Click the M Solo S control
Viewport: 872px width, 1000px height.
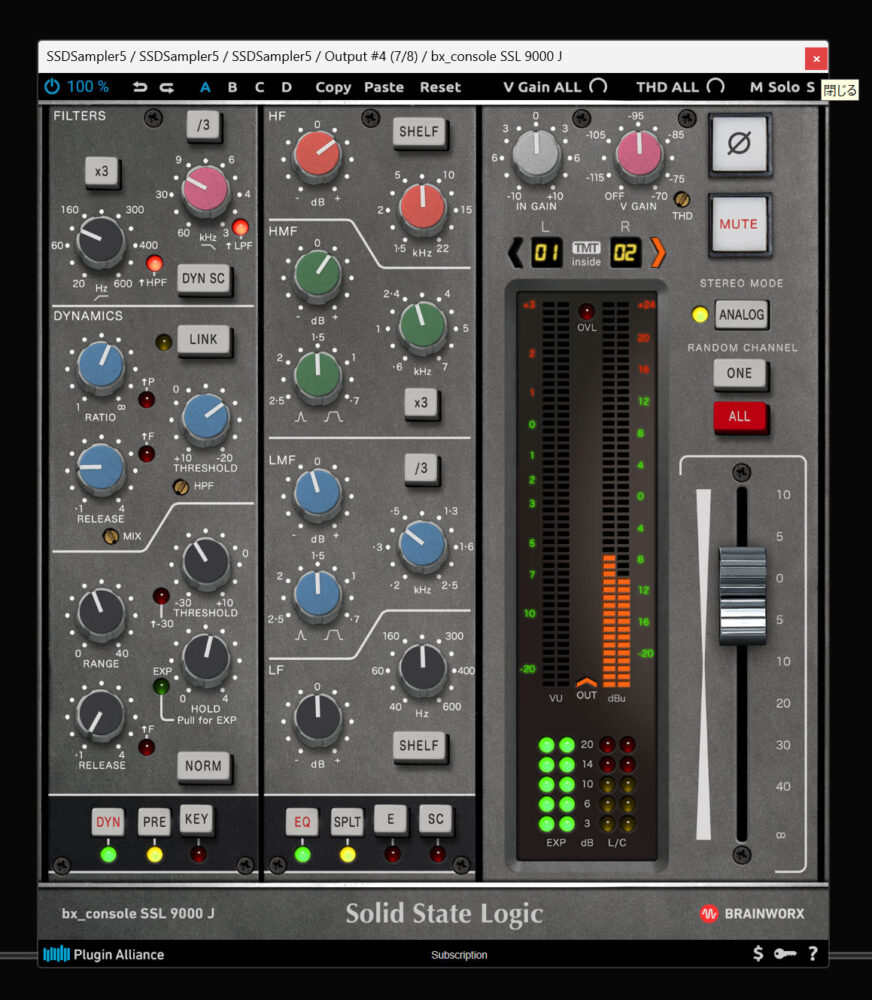782,87
